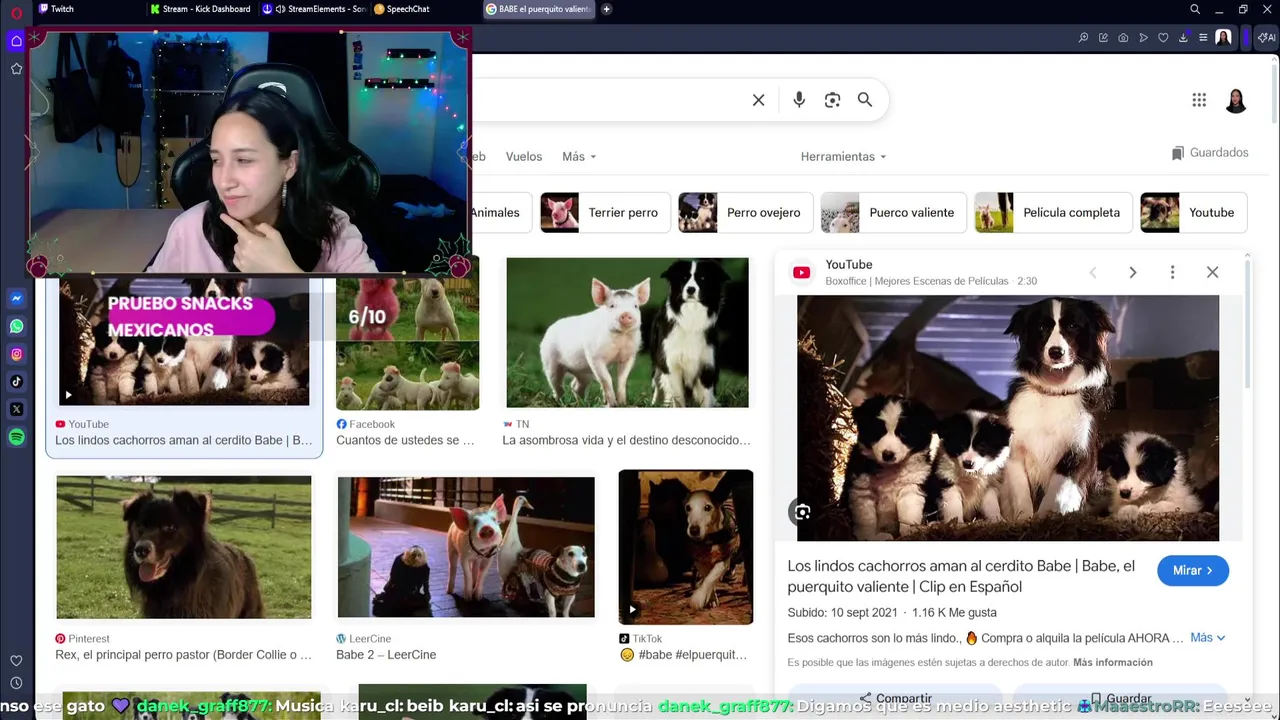Select the Youtube filter chip

[x=1193, y=213]
